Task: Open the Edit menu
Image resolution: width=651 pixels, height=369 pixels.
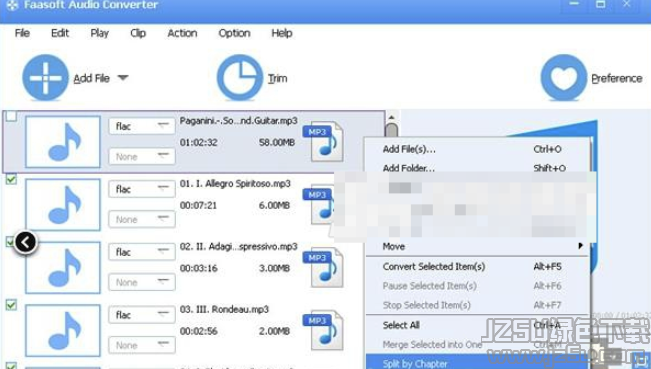Action: coord(60,33)
